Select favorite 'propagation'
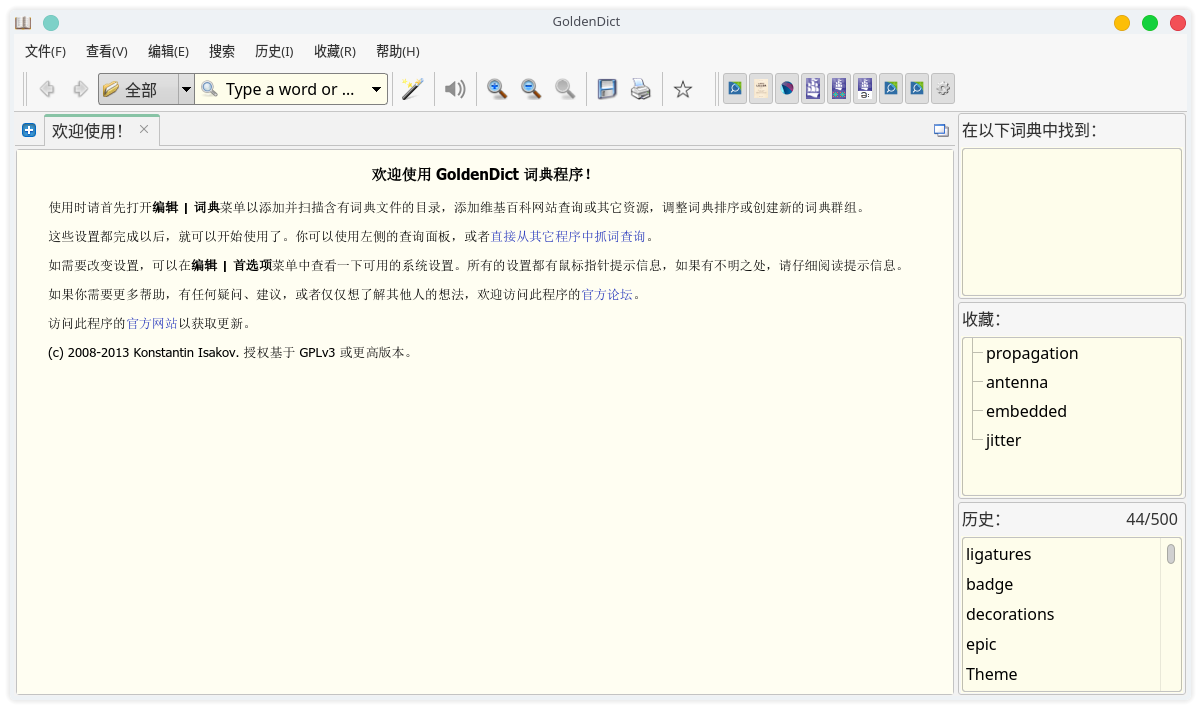Screen dimensions: 1201x710 click(1032, 353)
